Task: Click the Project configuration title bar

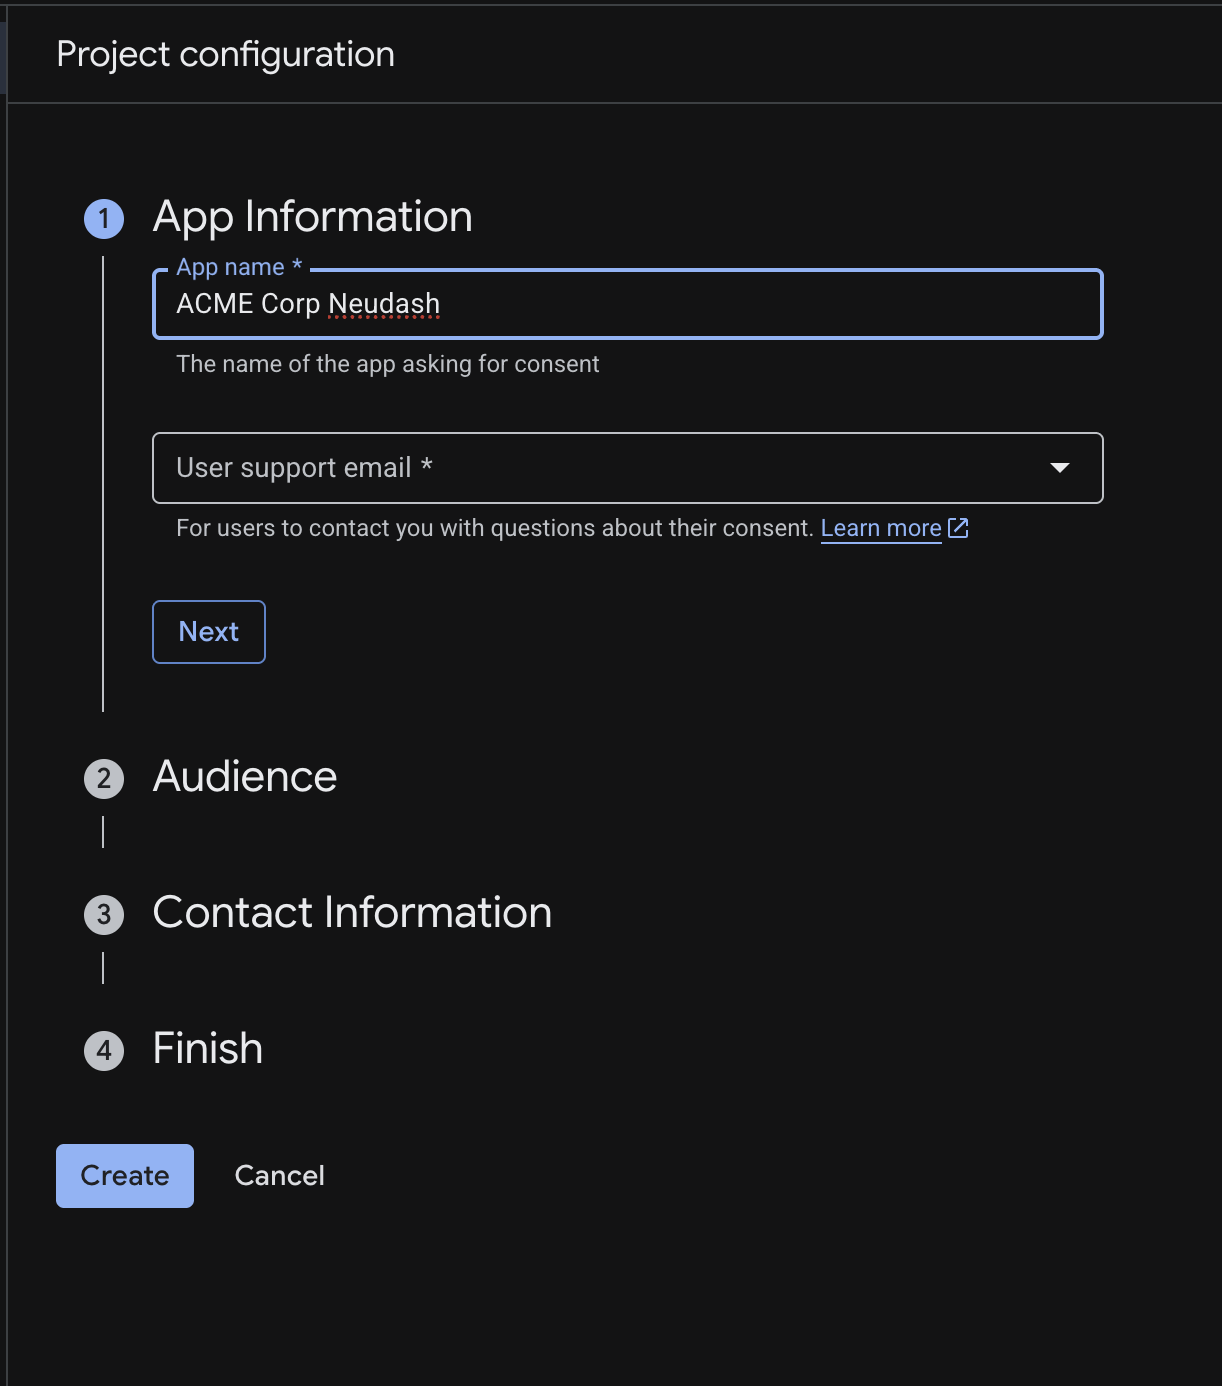Action: 225,53
